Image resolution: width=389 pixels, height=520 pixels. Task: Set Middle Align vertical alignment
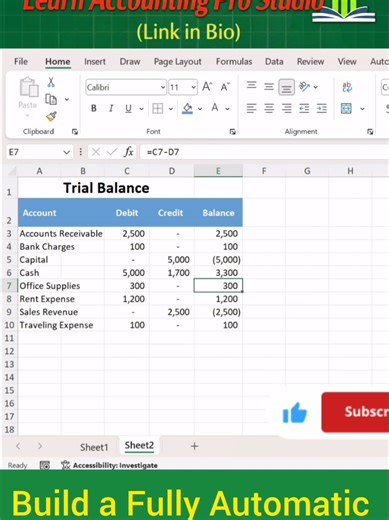pos(269,87)
